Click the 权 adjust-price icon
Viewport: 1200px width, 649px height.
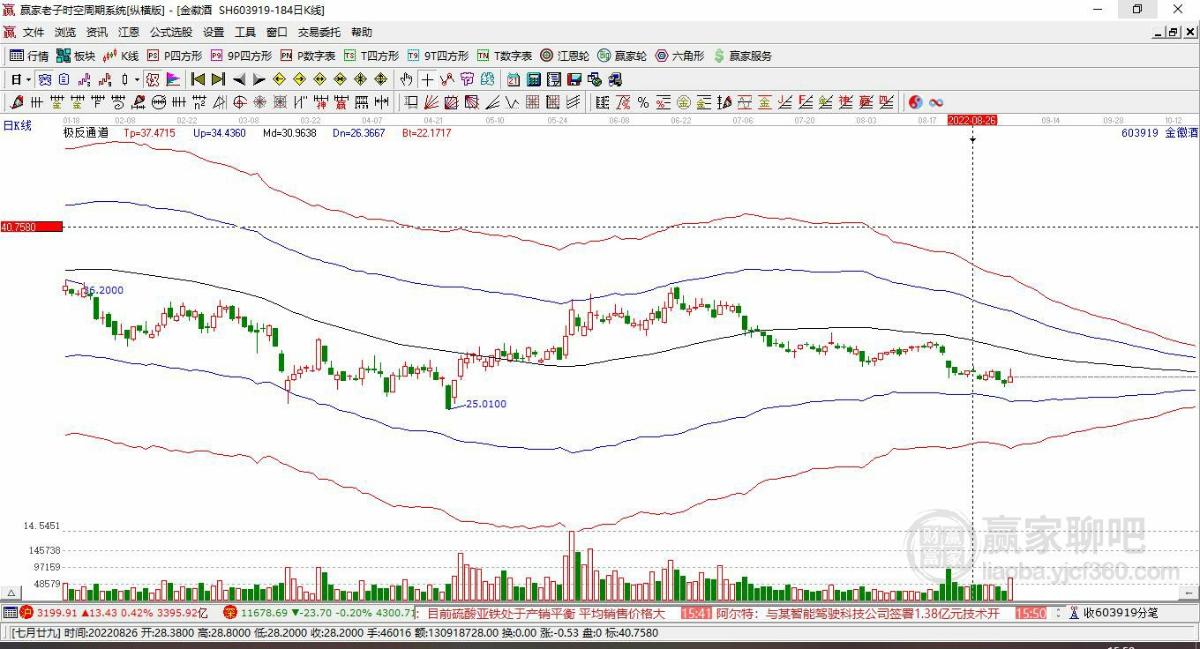[153, 79]
